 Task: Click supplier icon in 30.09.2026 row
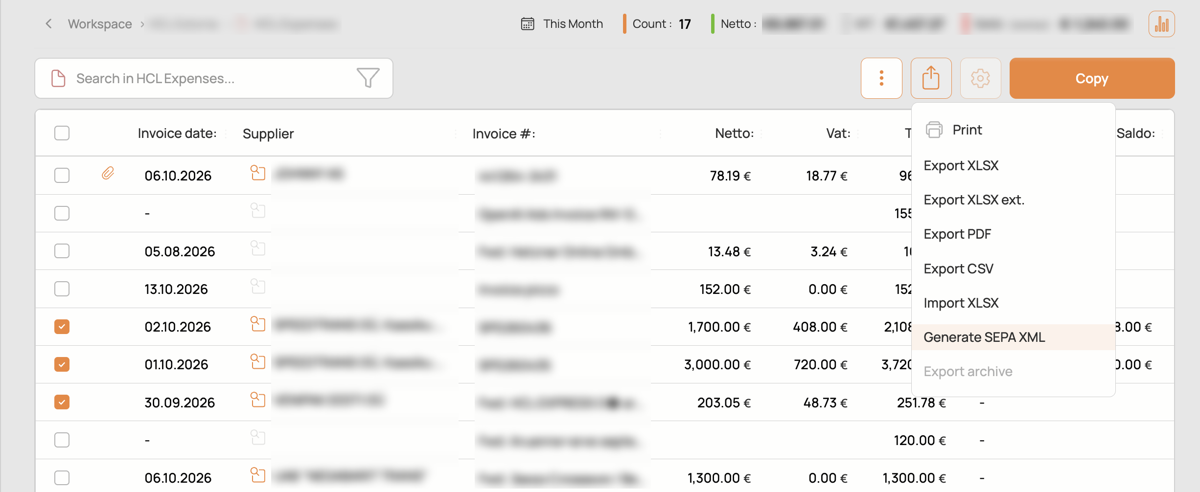pos(258,400)
